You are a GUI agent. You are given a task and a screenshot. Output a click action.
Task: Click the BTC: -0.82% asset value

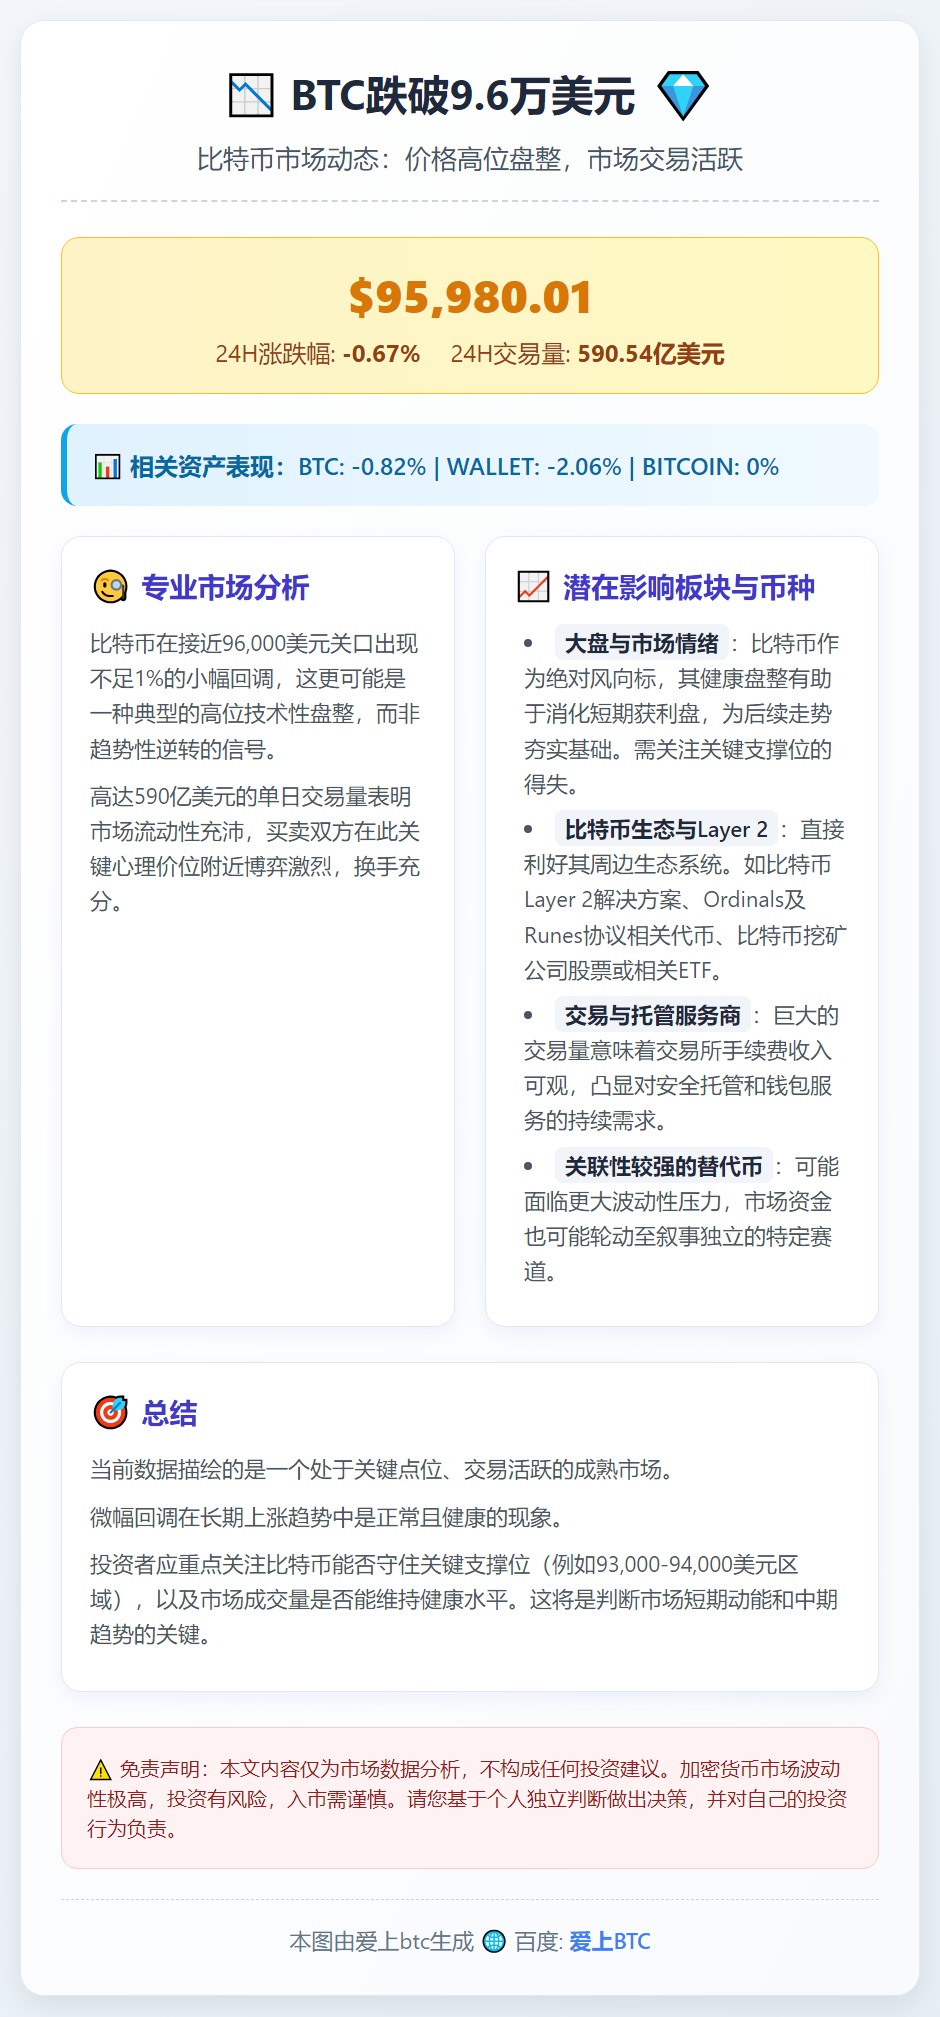click(362, 467)
